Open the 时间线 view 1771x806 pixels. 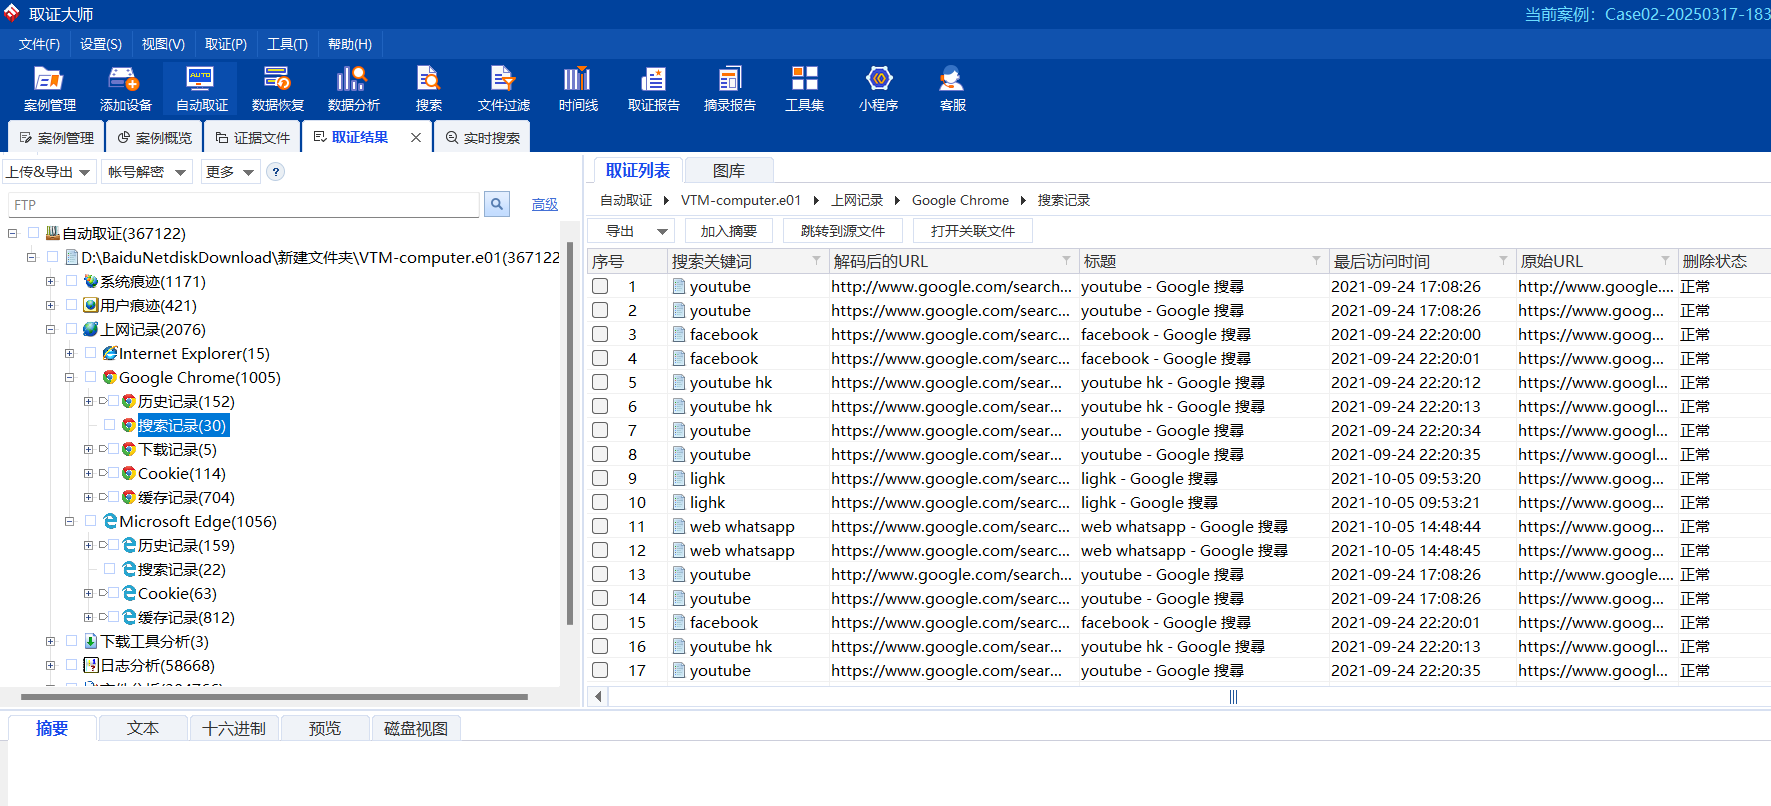tap(578, 89)
